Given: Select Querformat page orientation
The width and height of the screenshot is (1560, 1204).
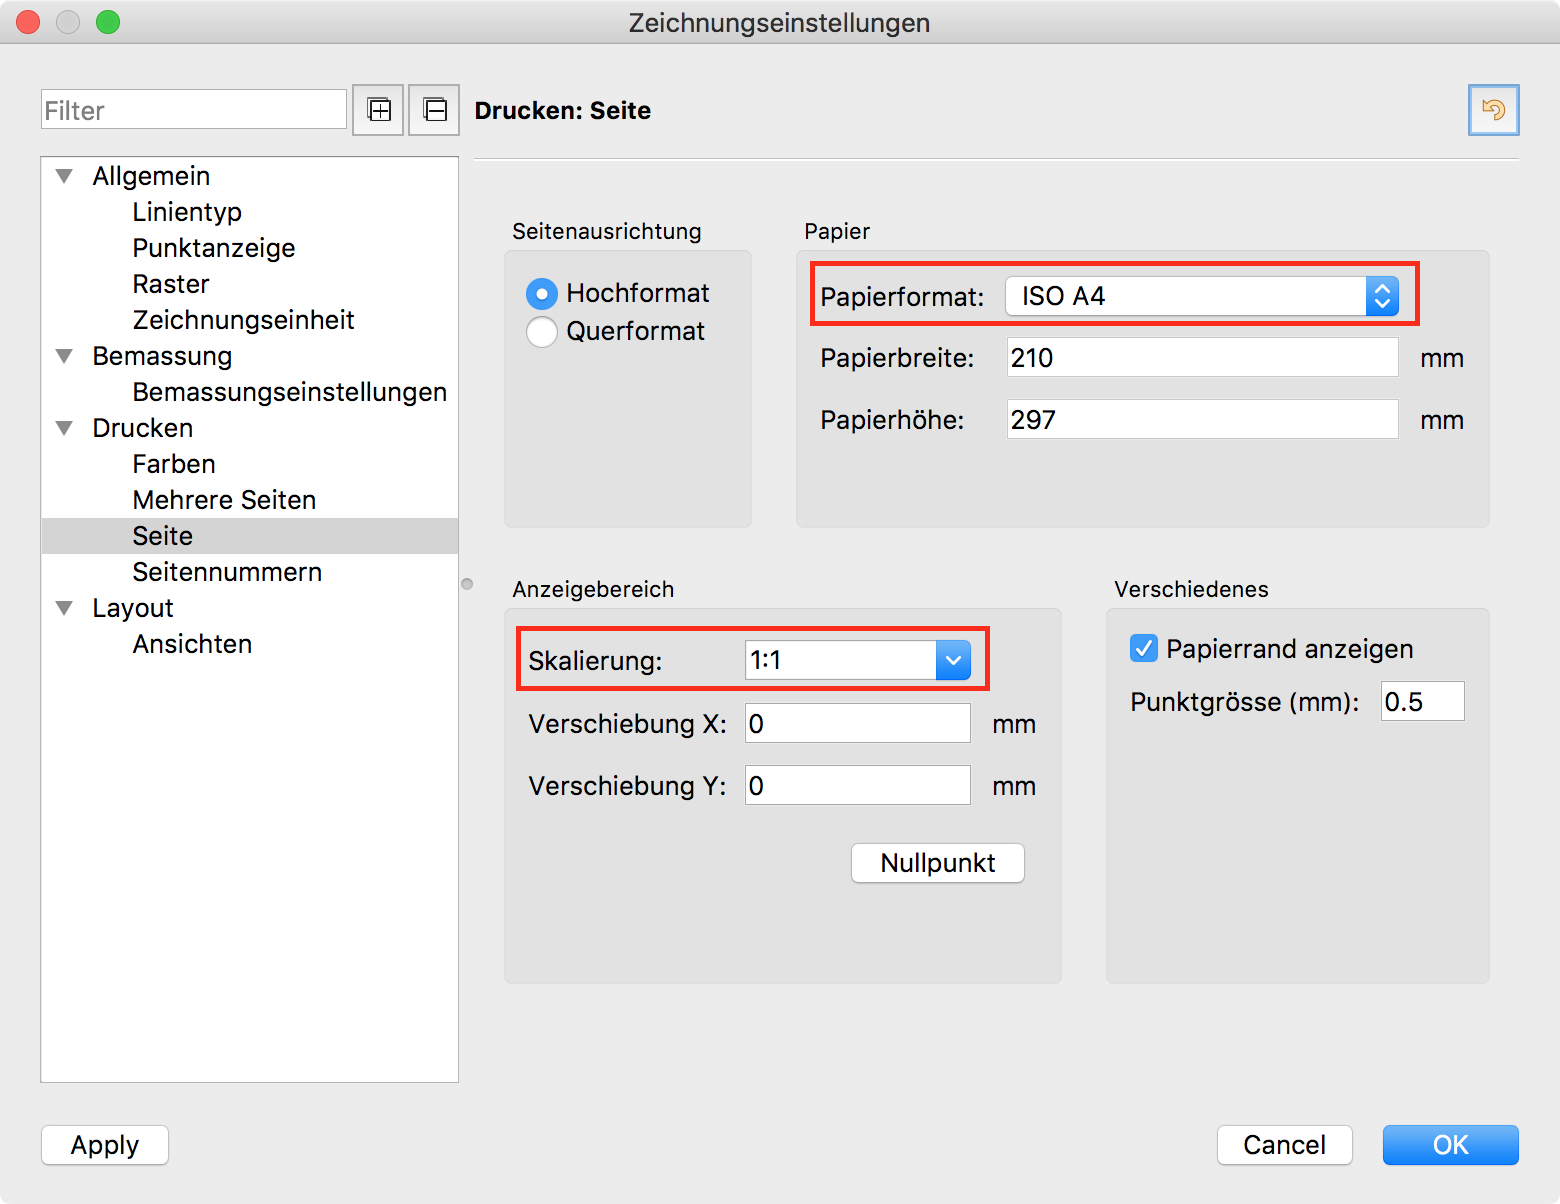Looking at the screenshot, I should (x=542, y=332).
